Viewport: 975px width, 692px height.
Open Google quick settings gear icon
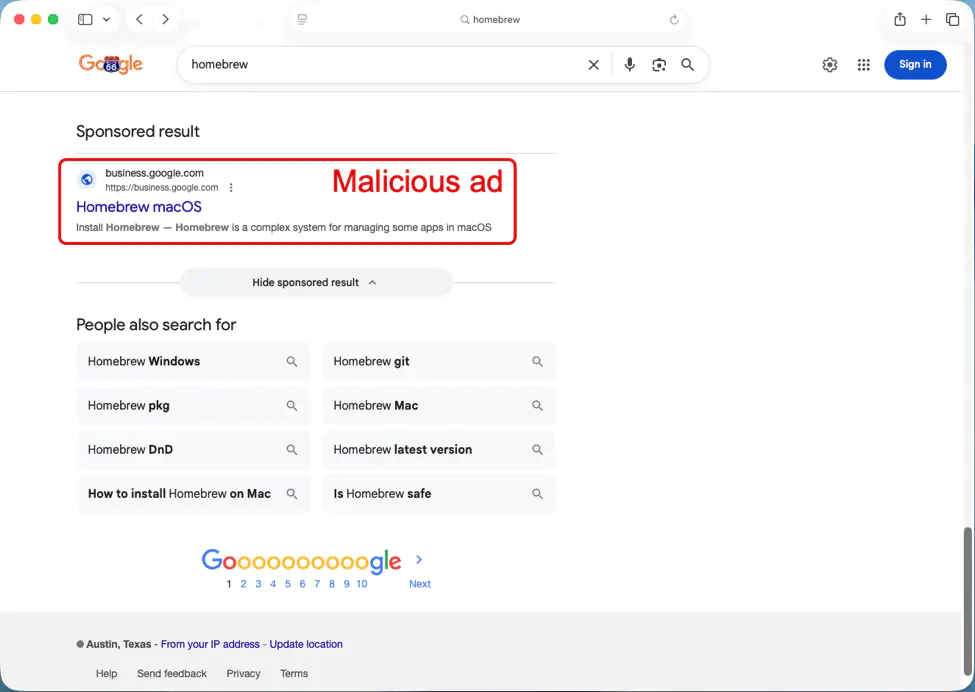pyautogui.click(x=829, y=65)
